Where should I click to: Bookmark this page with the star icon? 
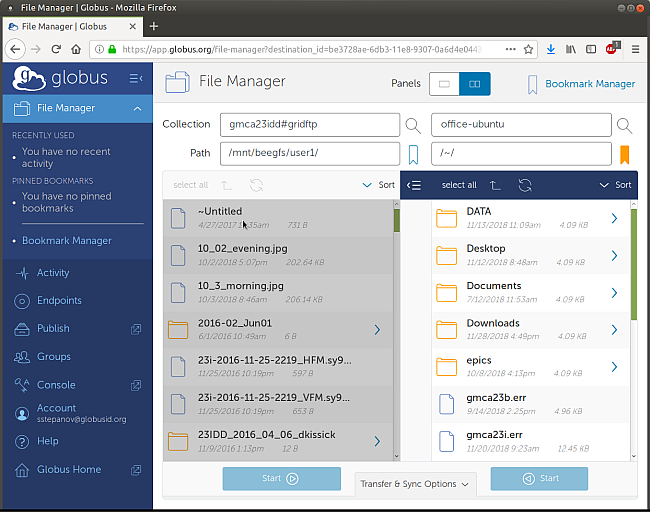tap(528, 49)
